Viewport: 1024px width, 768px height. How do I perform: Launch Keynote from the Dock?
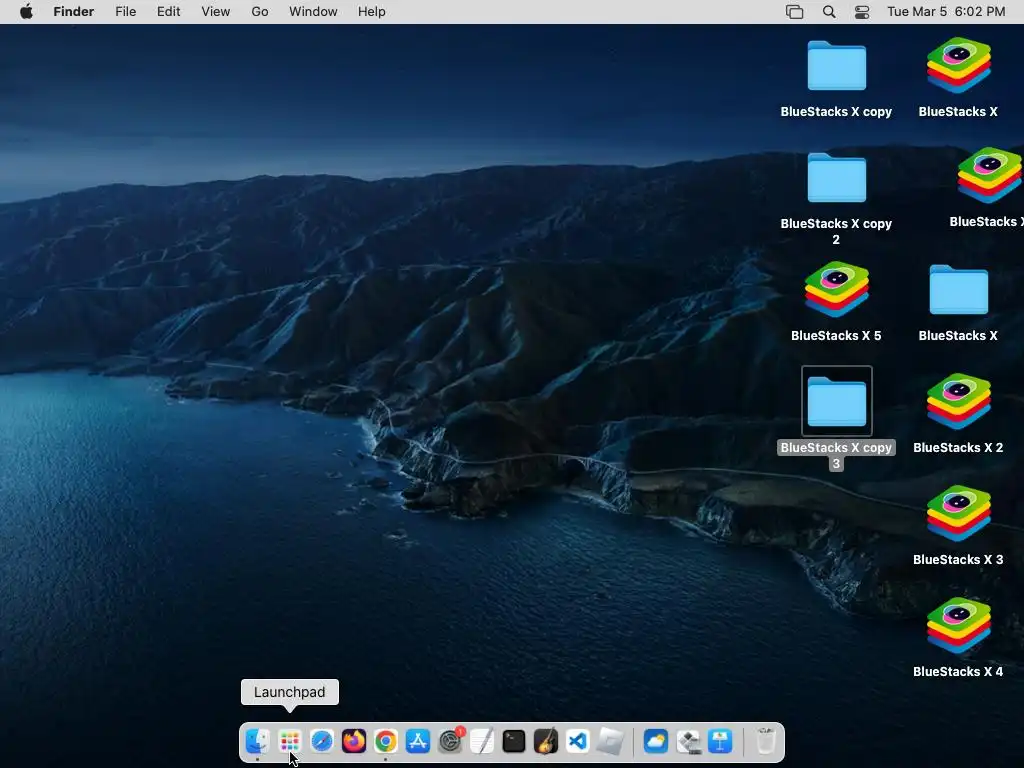tap(720, 741)
